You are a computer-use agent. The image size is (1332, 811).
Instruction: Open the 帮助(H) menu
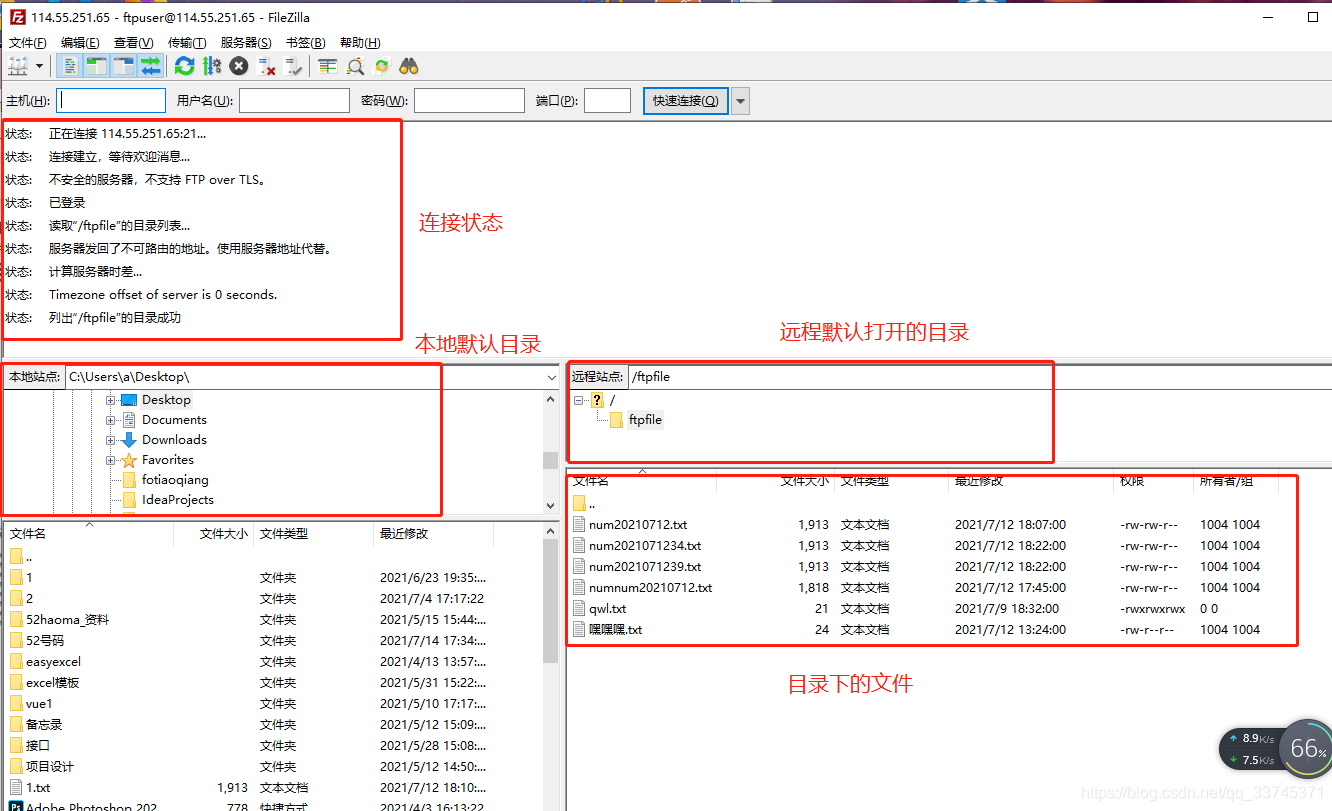[x=360, y=43]
